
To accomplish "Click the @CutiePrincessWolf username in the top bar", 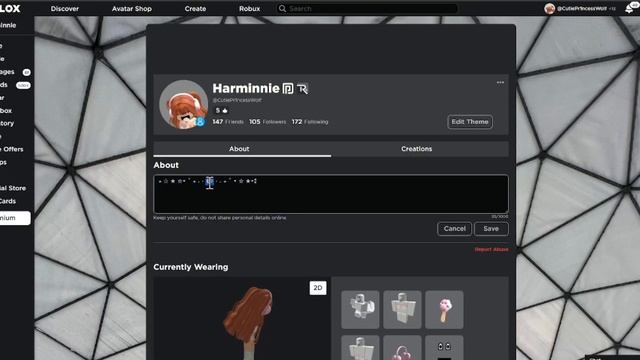I will pos(582,9).
